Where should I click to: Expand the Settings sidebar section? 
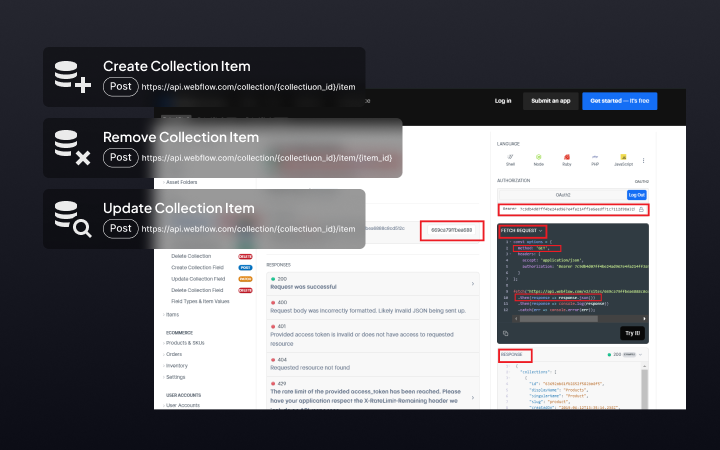(x=174, y=377)
